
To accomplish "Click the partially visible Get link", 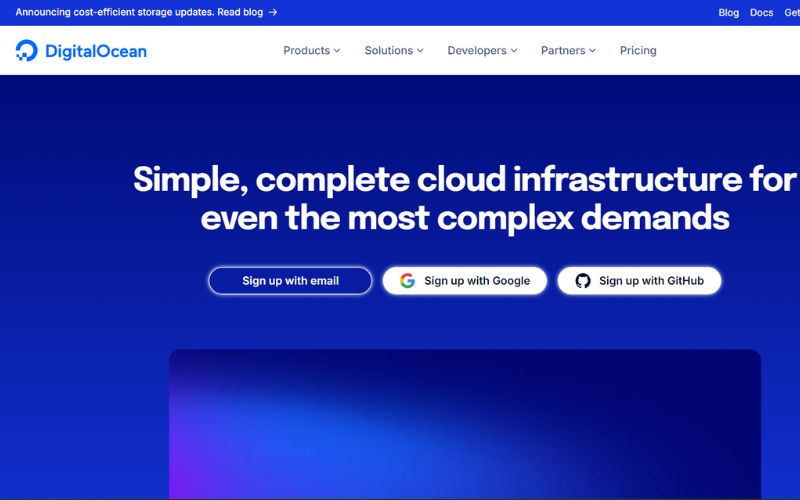I will click(792, 13).
